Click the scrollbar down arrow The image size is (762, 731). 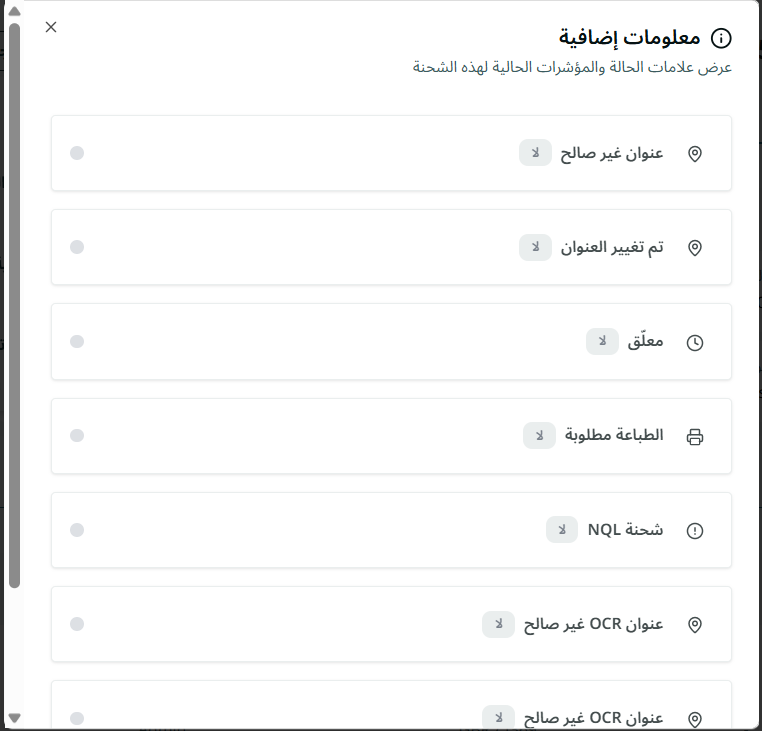[15, 717]
